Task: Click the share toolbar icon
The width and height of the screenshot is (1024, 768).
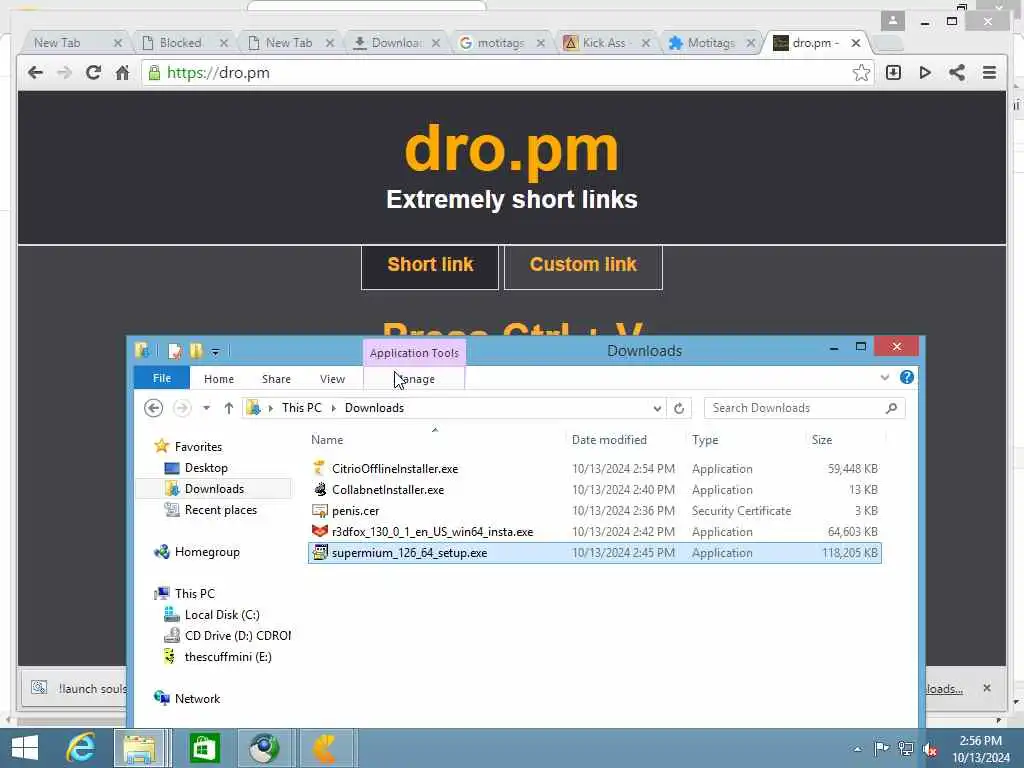Action: coord(957,72)
